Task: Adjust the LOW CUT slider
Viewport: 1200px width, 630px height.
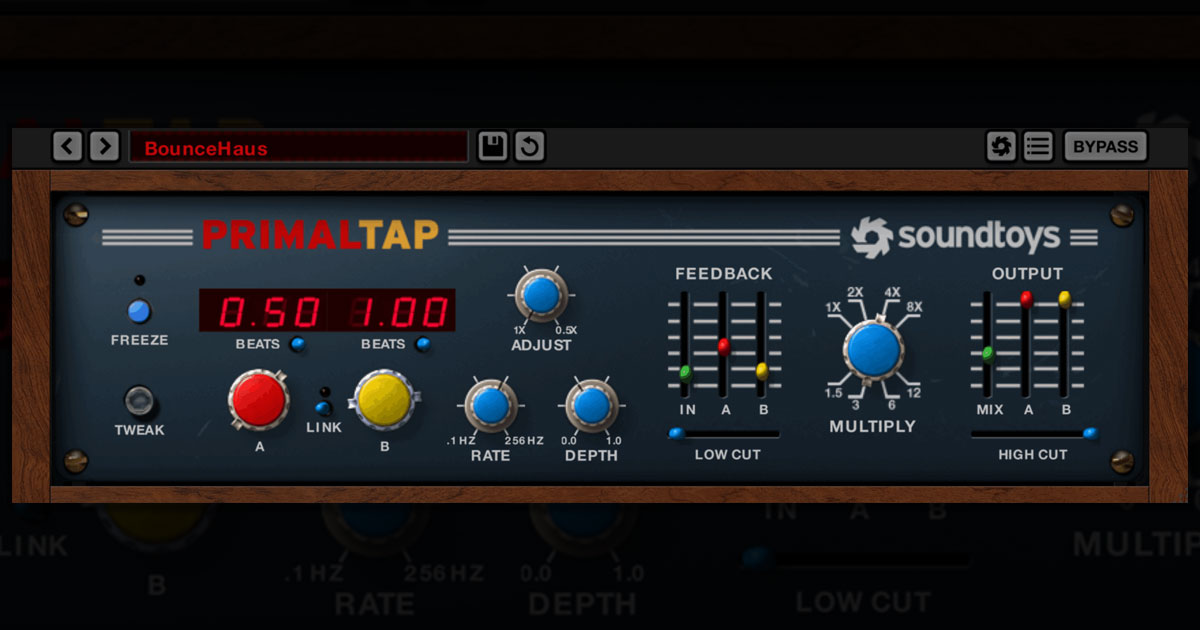Action: [679, 431]
